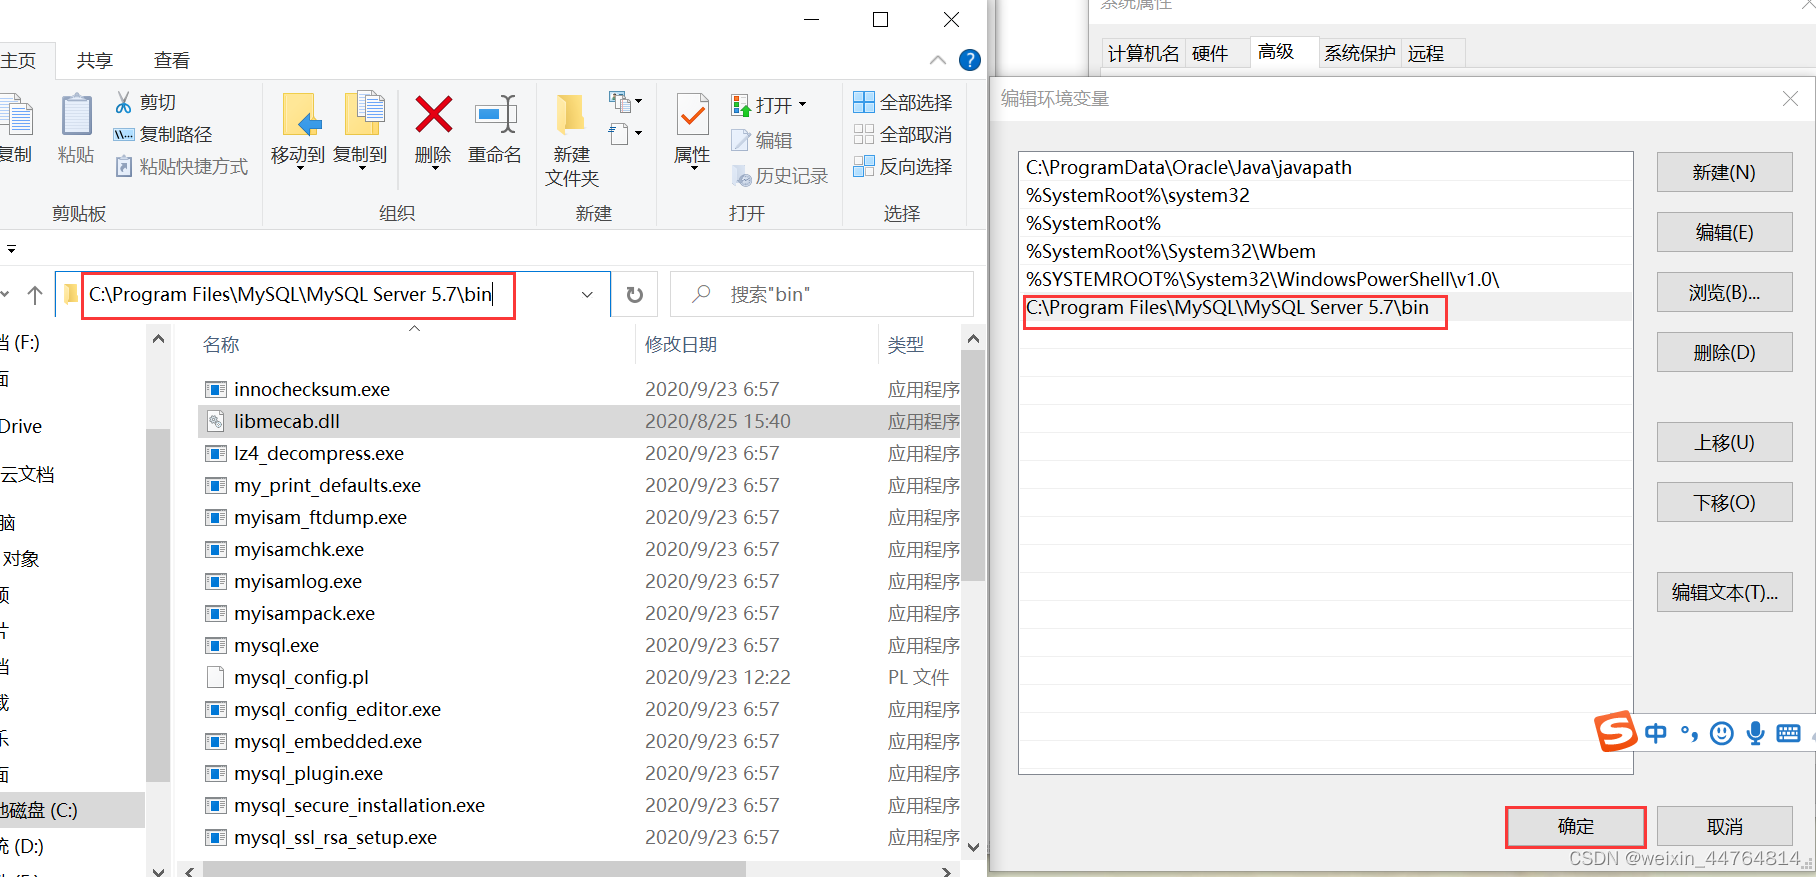Click the Up one level arrow

pos(35,295)
